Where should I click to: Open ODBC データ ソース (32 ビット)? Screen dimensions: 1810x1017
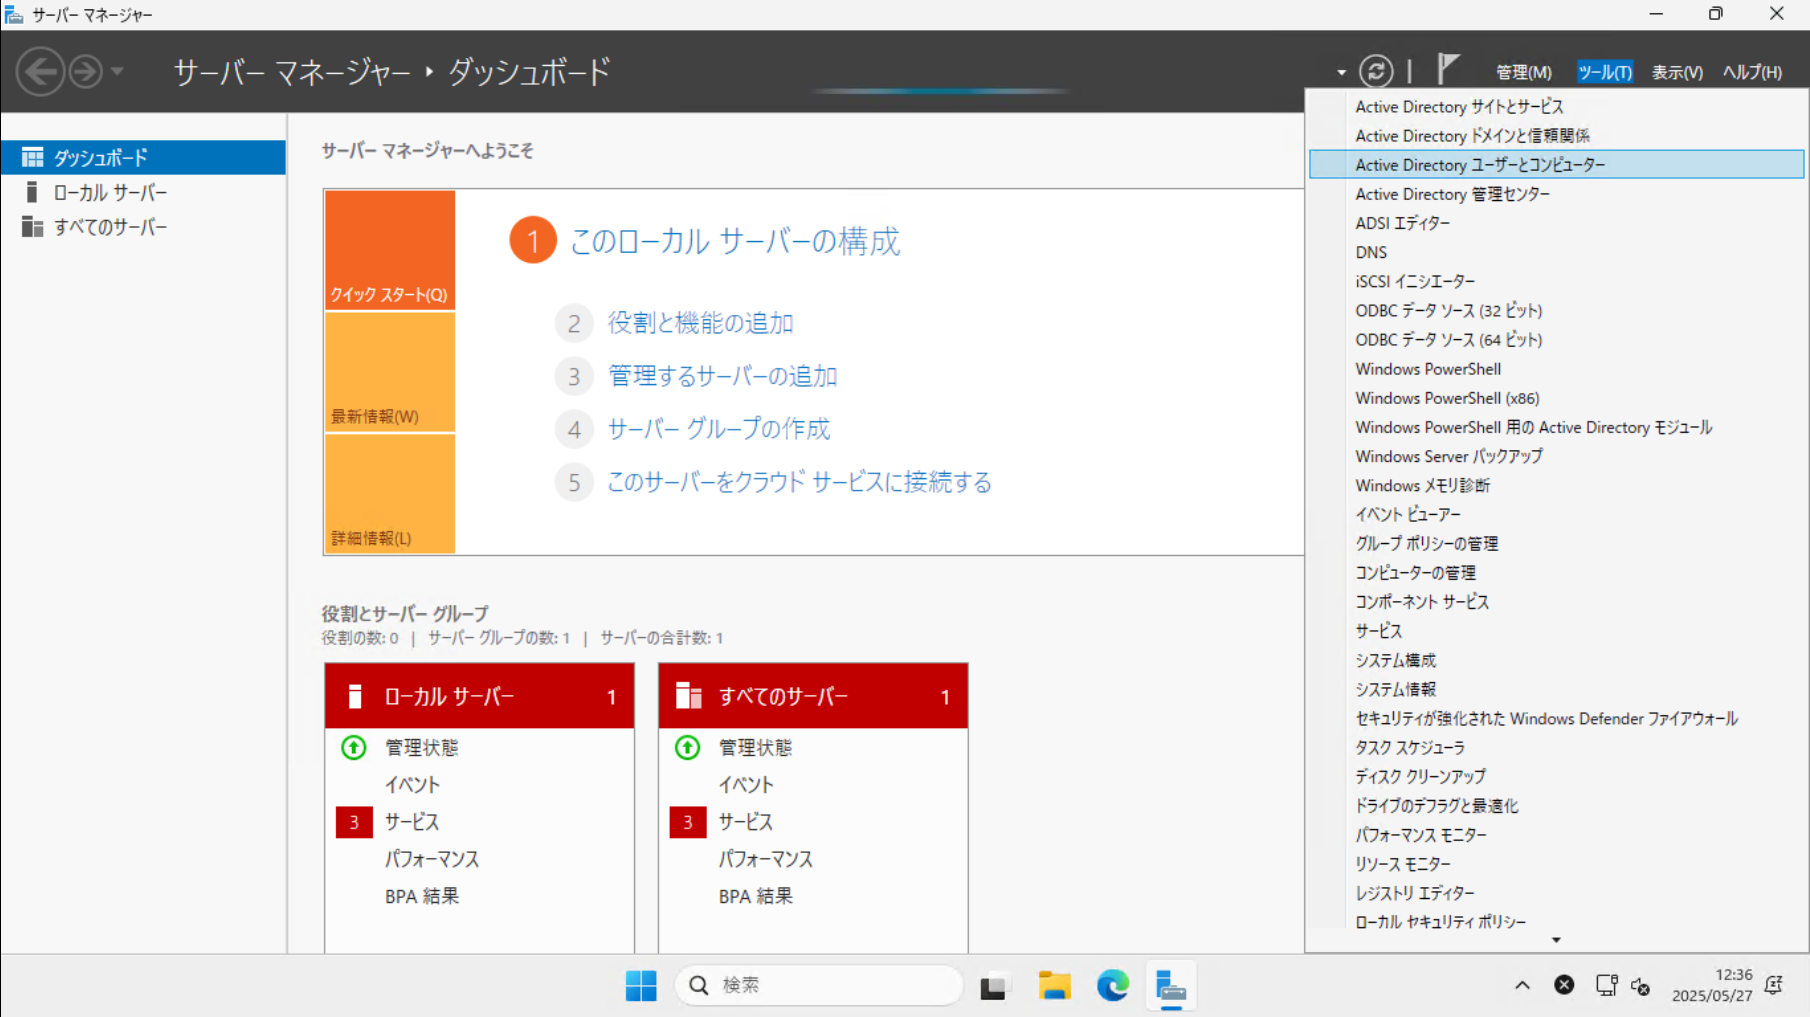1557,310
